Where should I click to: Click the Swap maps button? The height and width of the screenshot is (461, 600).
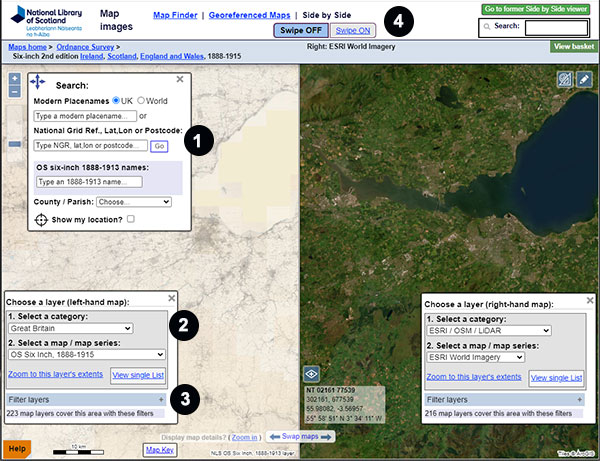pos(300,437)
